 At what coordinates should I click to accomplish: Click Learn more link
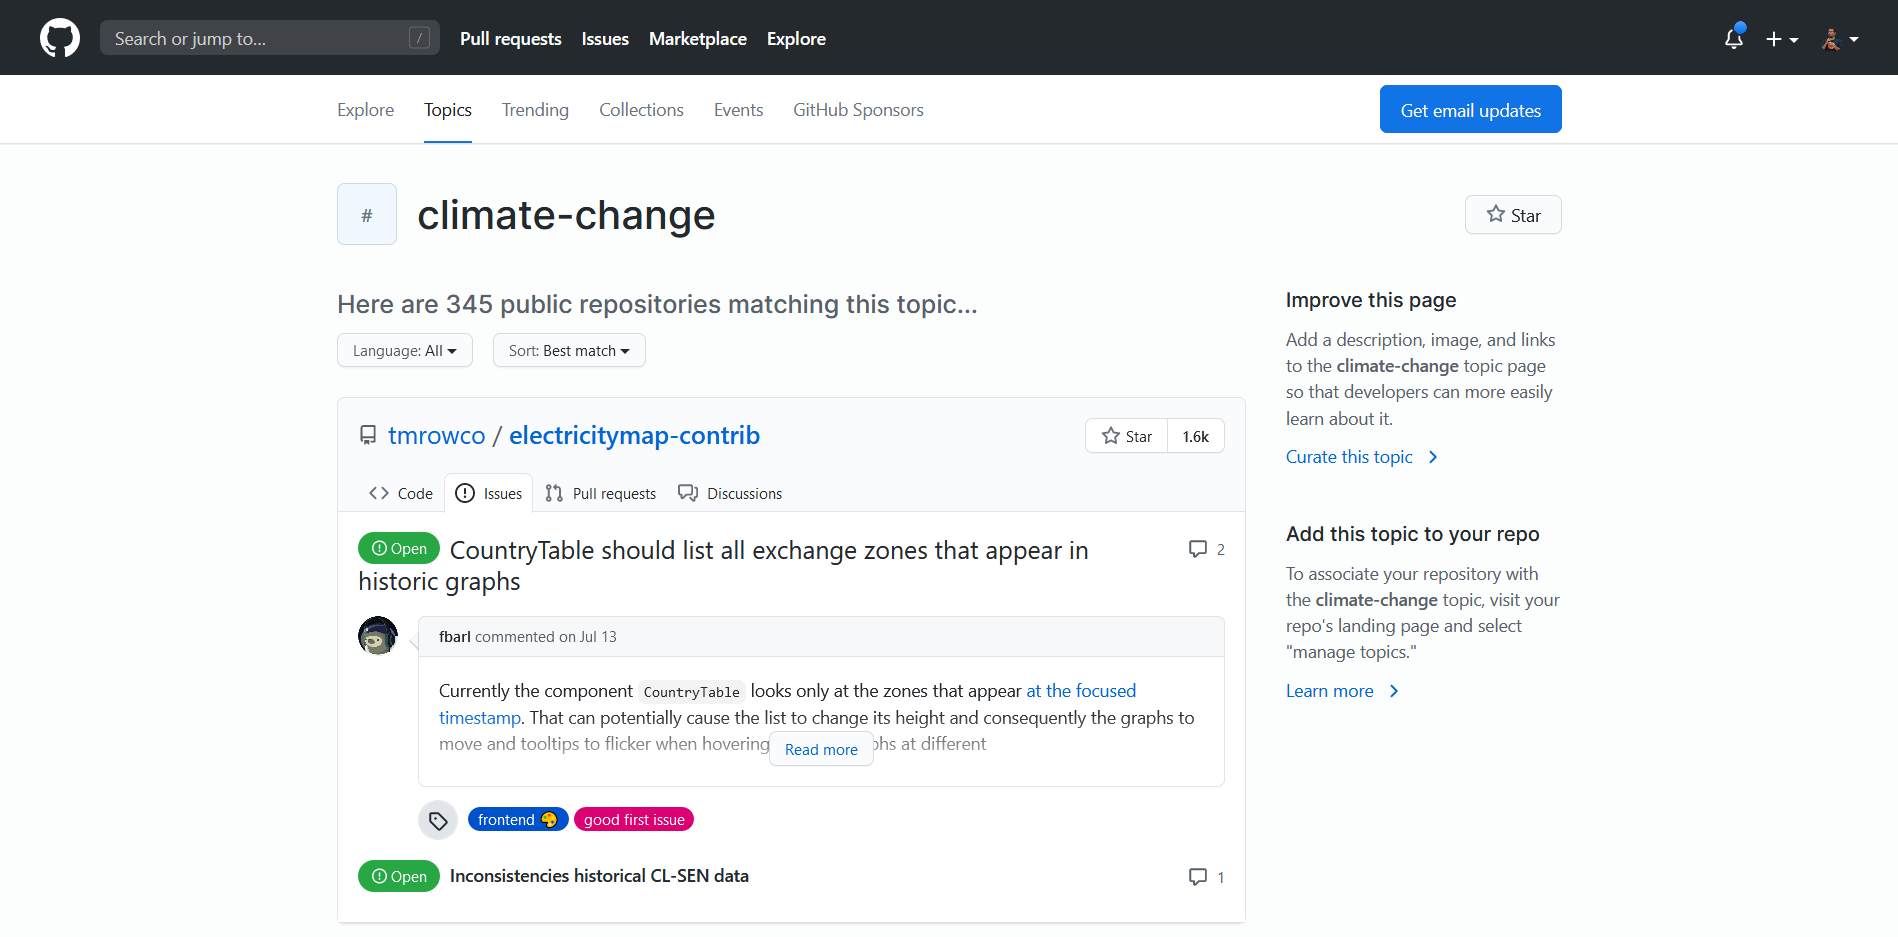(1342, 691)
